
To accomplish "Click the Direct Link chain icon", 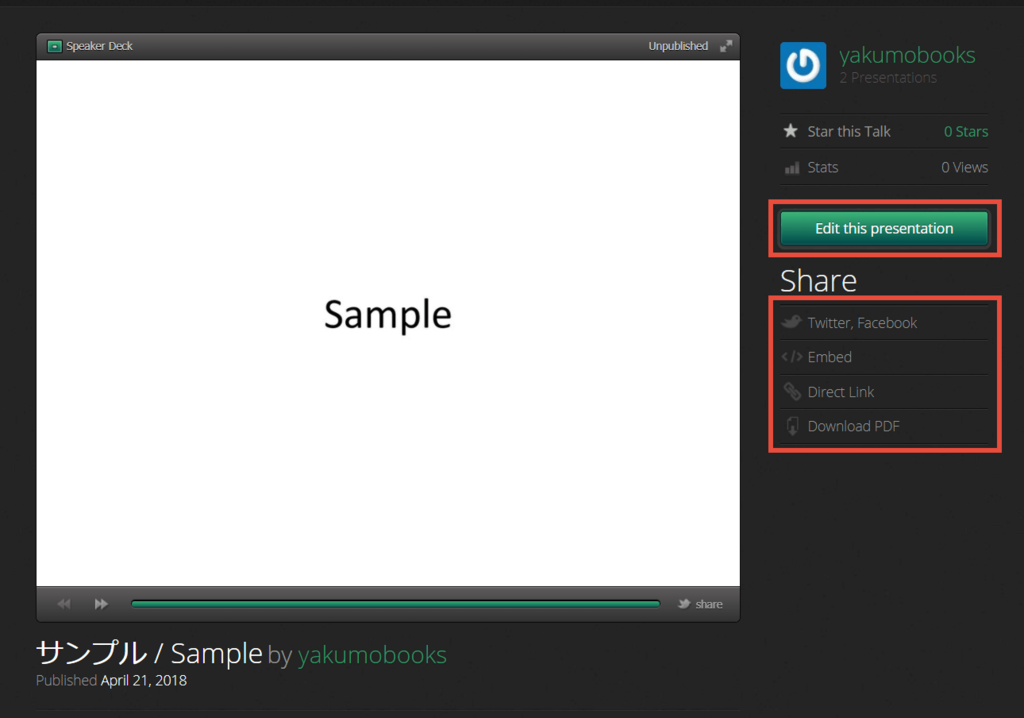I will pos(792,391).
